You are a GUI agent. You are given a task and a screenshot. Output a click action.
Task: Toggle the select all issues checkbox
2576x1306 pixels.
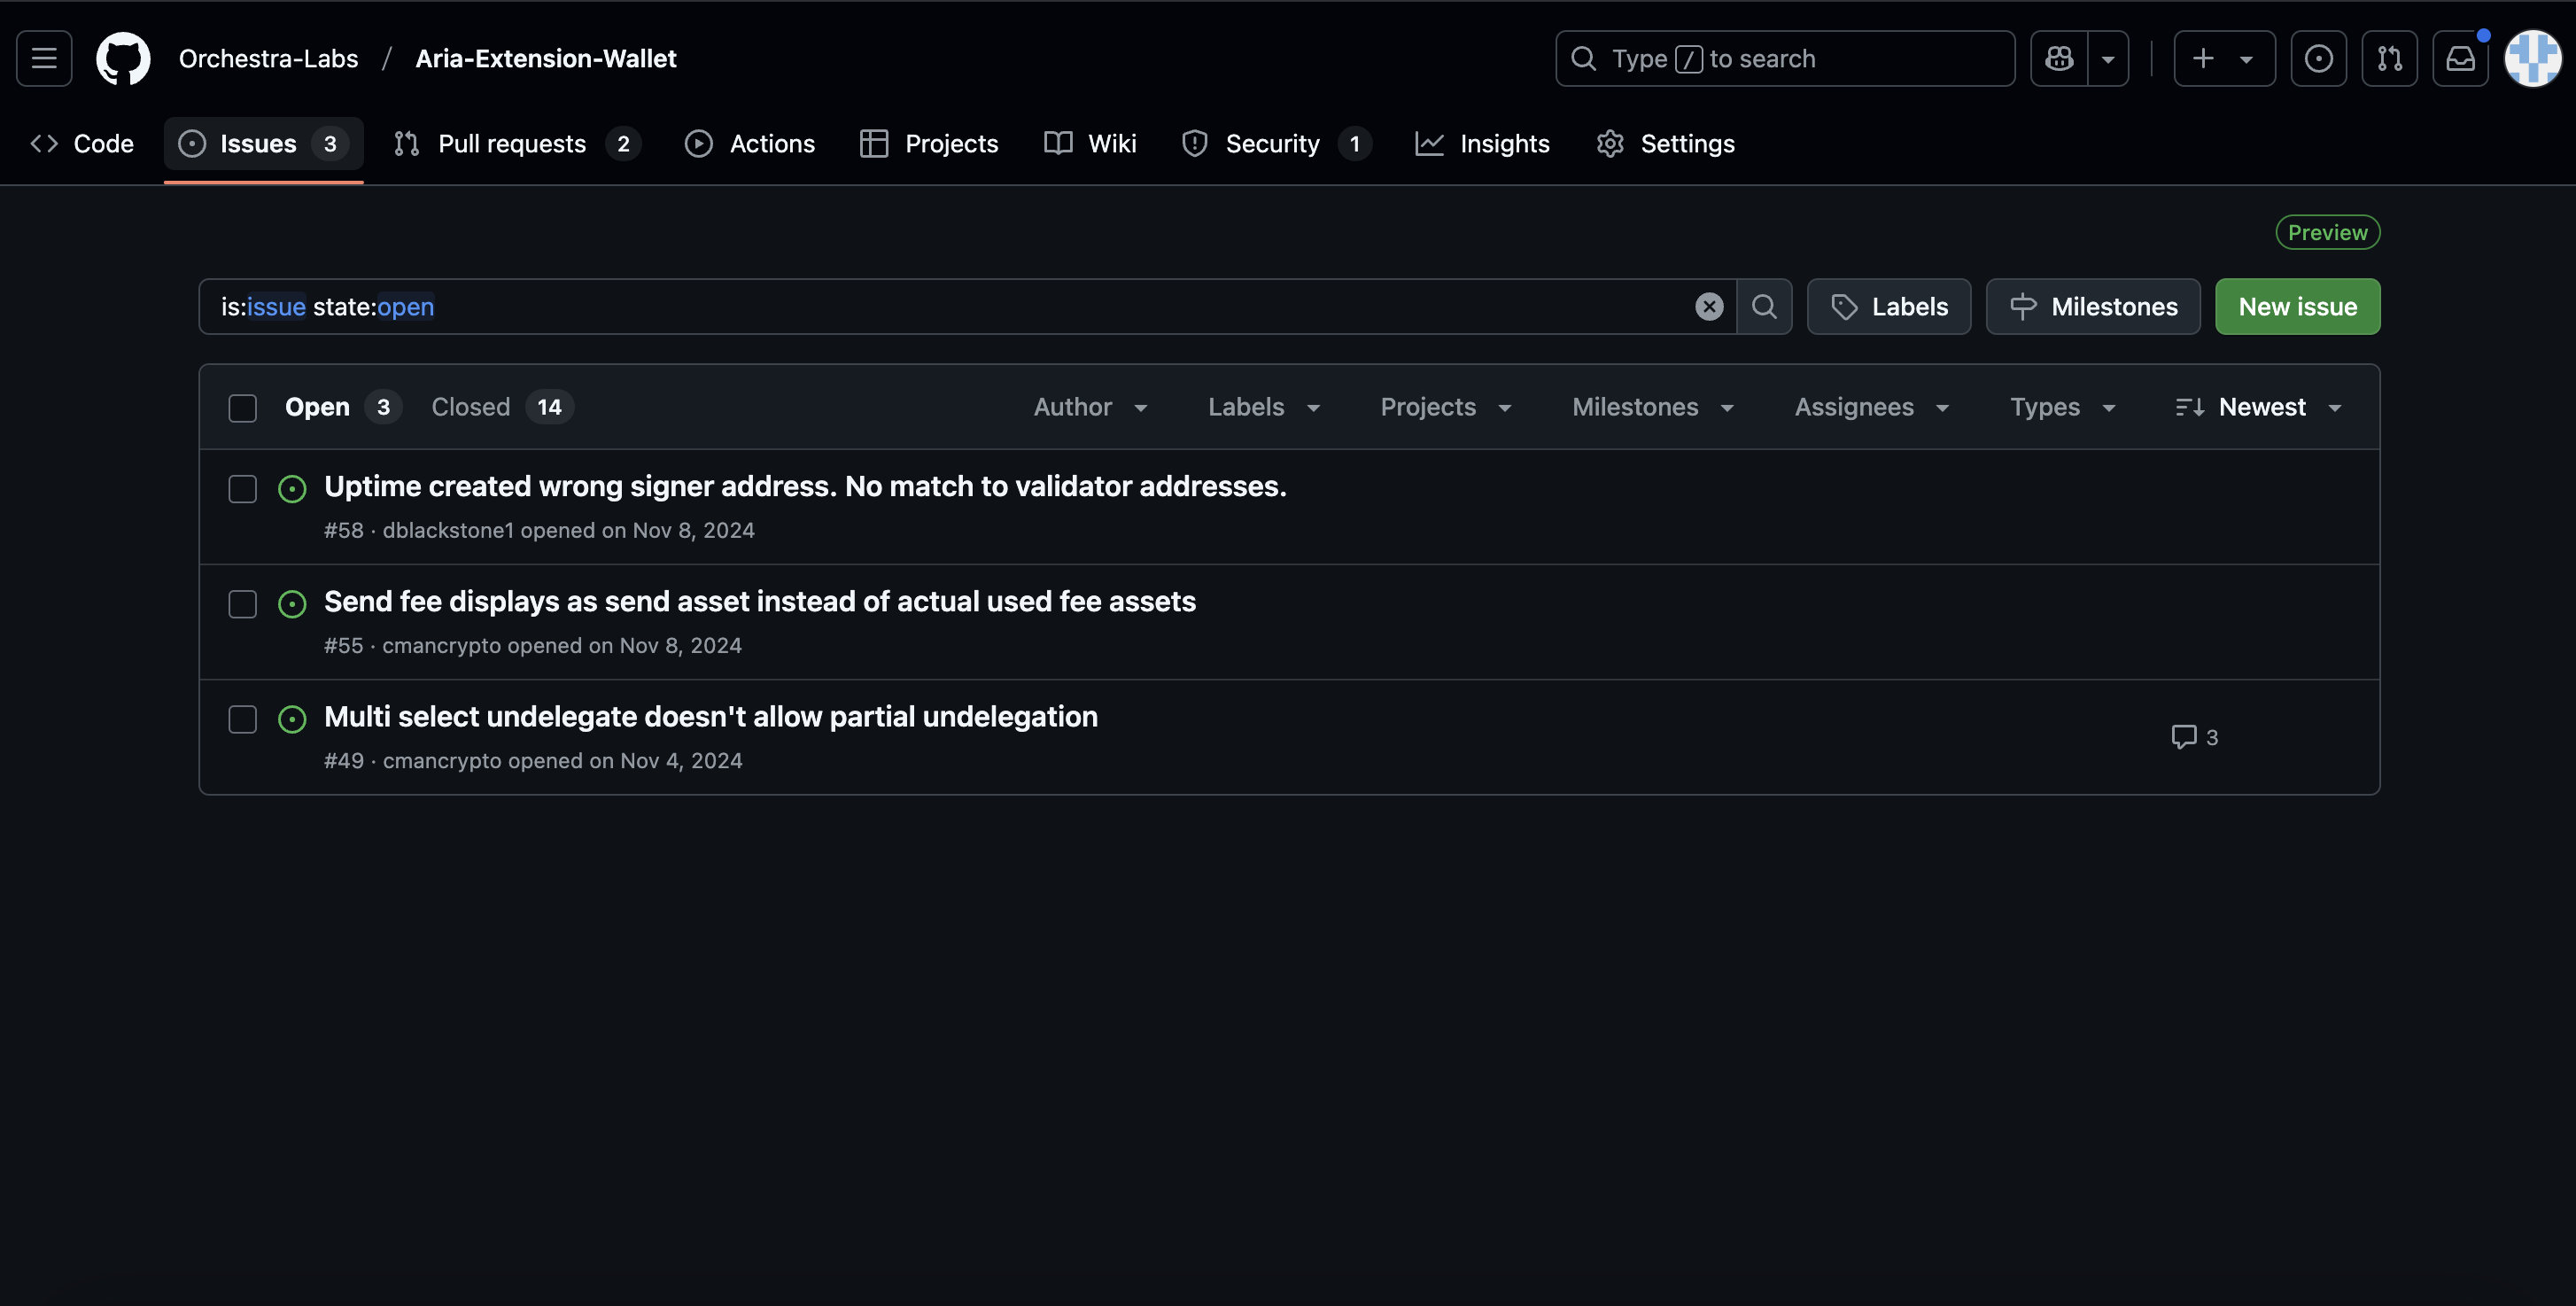[242, 408]
